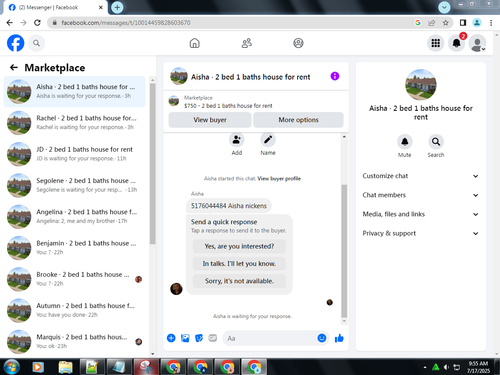
Task: Click the message text field Aa
Action: [270, 338]
